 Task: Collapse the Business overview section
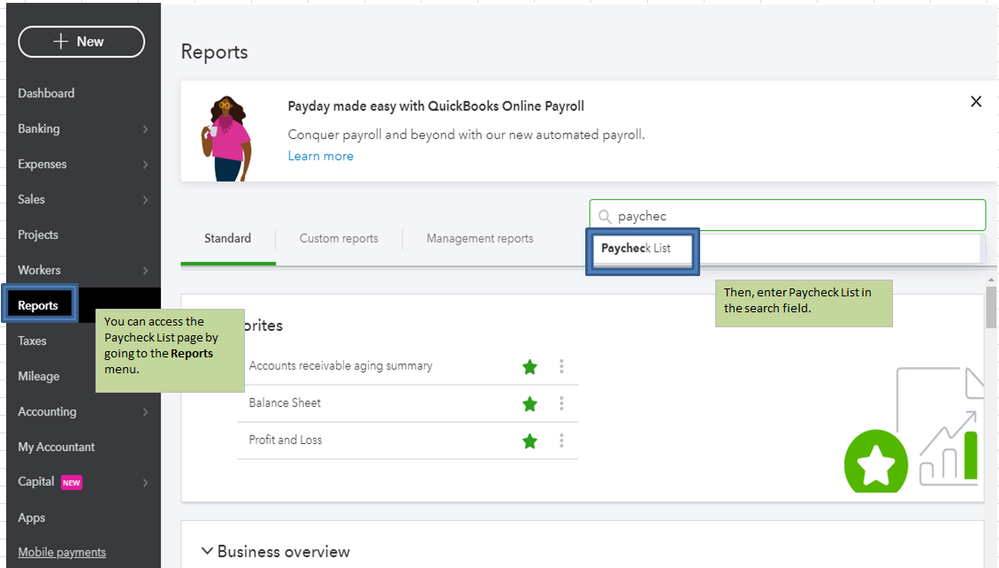click(207, 551)
